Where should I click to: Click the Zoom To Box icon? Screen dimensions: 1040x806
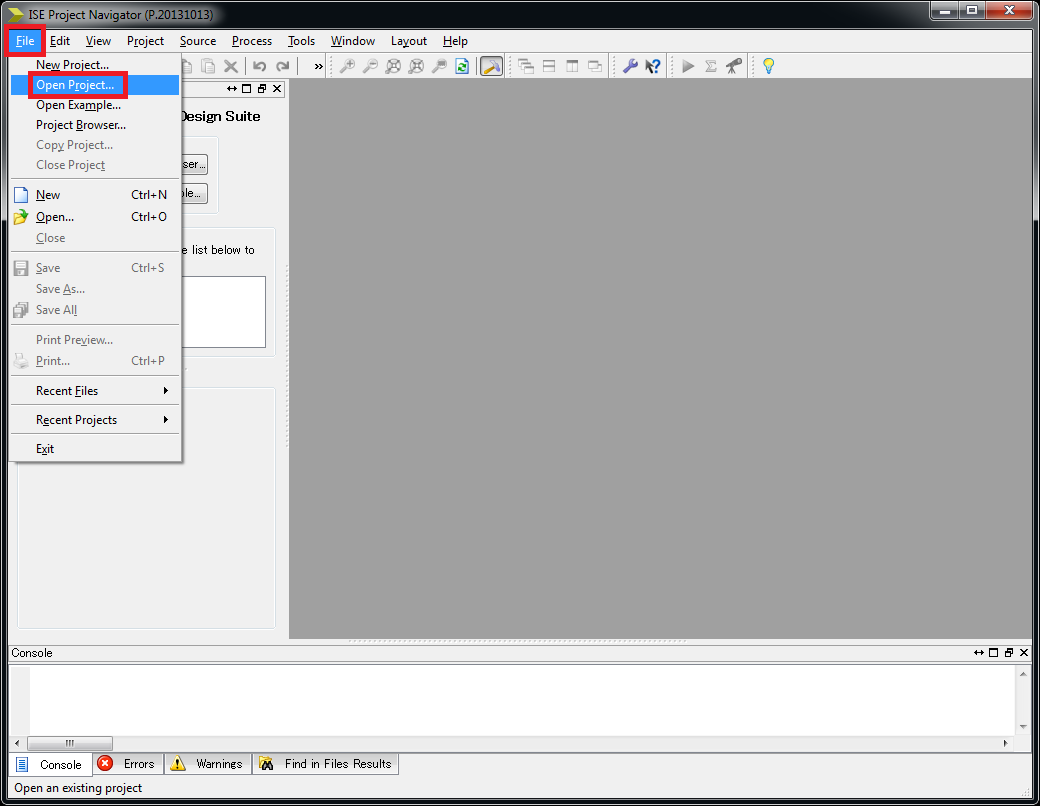tap(439, 66)
